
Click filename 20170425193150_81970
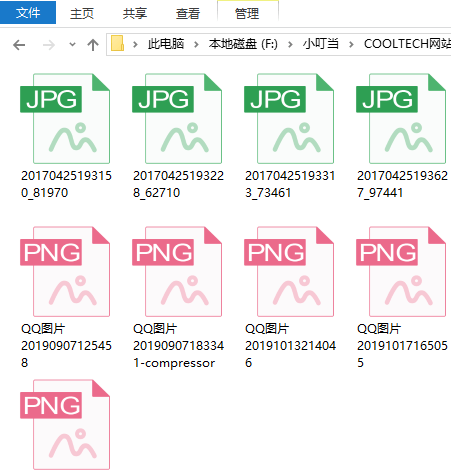(x=66, y=184)
